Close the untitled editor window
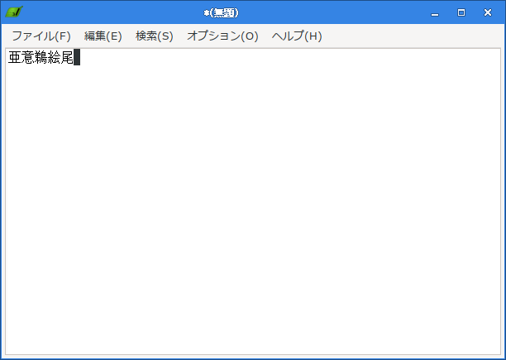Screen dimensions: 506x360 (x=488, y=13)
